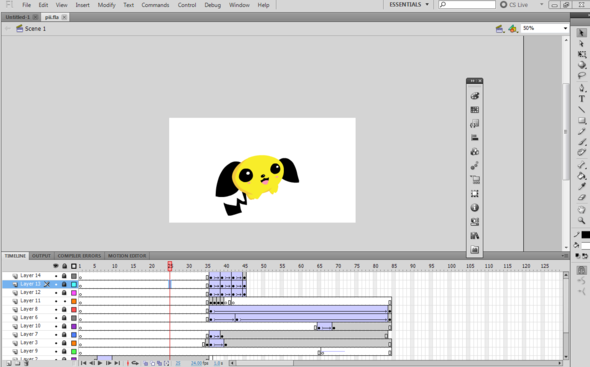This screenshot has width=590, height=367.
Task: Lock Layer 11
Action: coord(64,301)
